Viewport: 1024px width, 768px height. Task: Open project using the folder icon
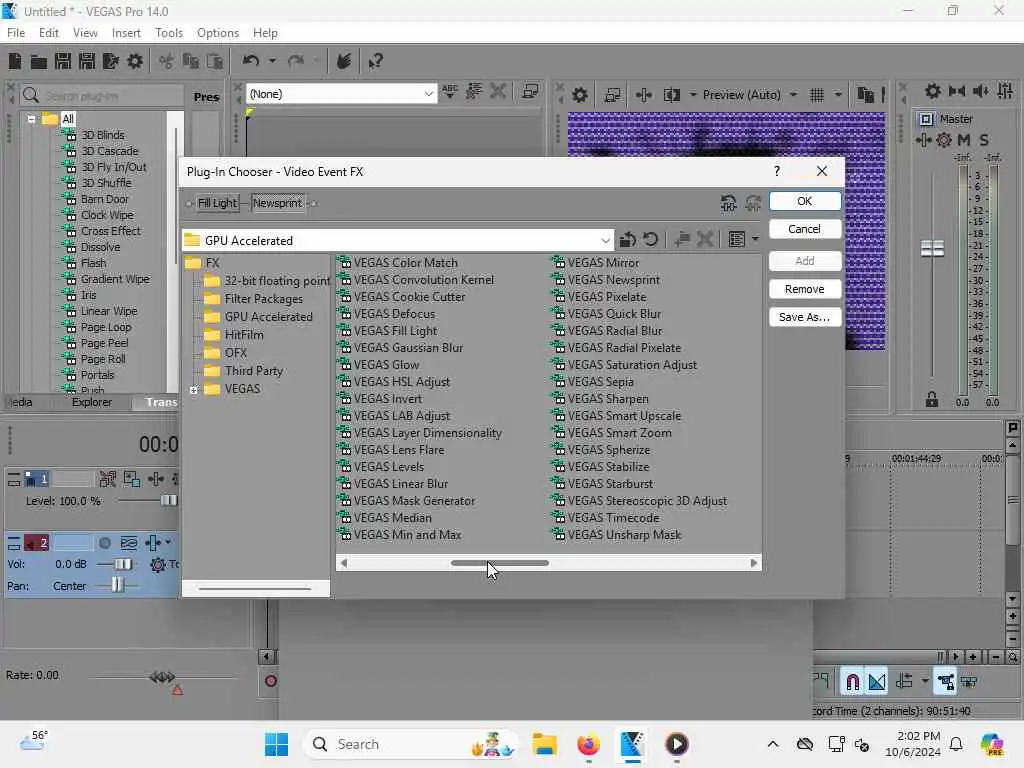tap(39, 61)
